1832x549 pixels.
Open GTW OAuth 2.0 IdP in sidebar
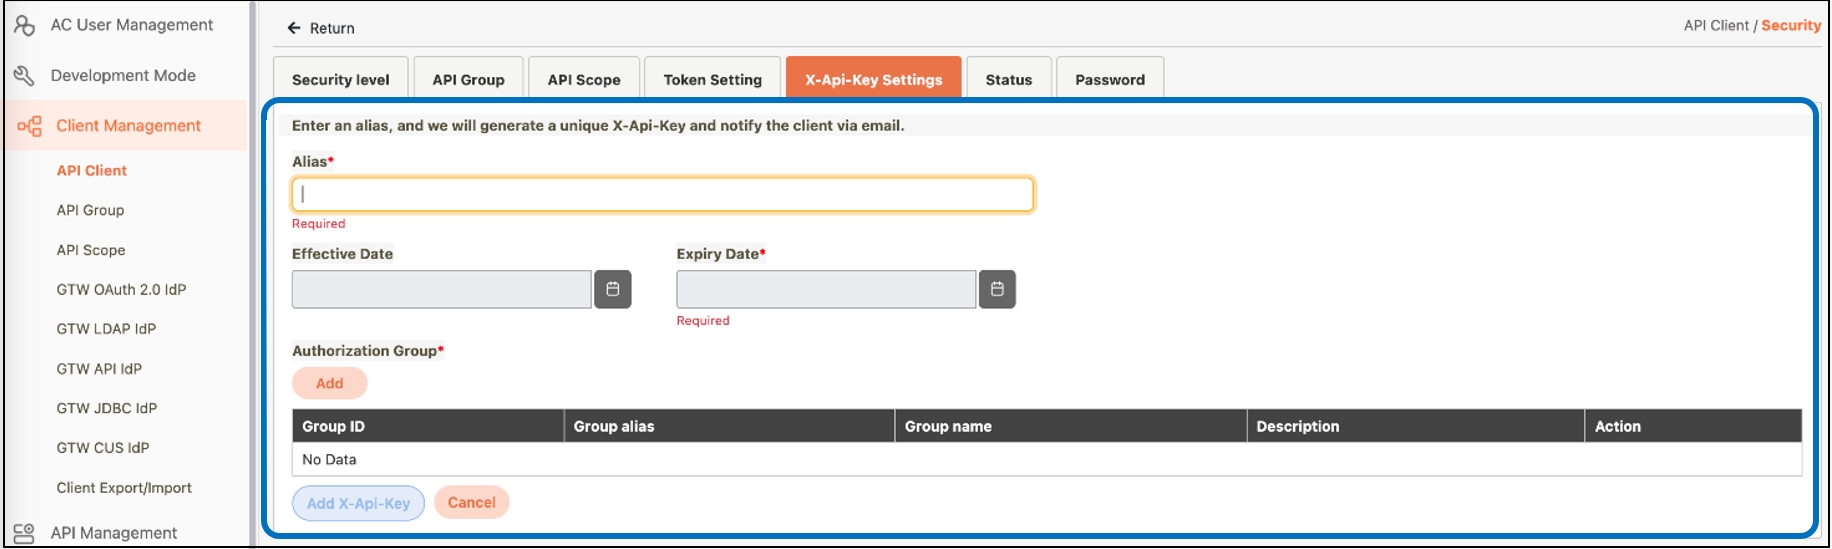click(121, 289)
